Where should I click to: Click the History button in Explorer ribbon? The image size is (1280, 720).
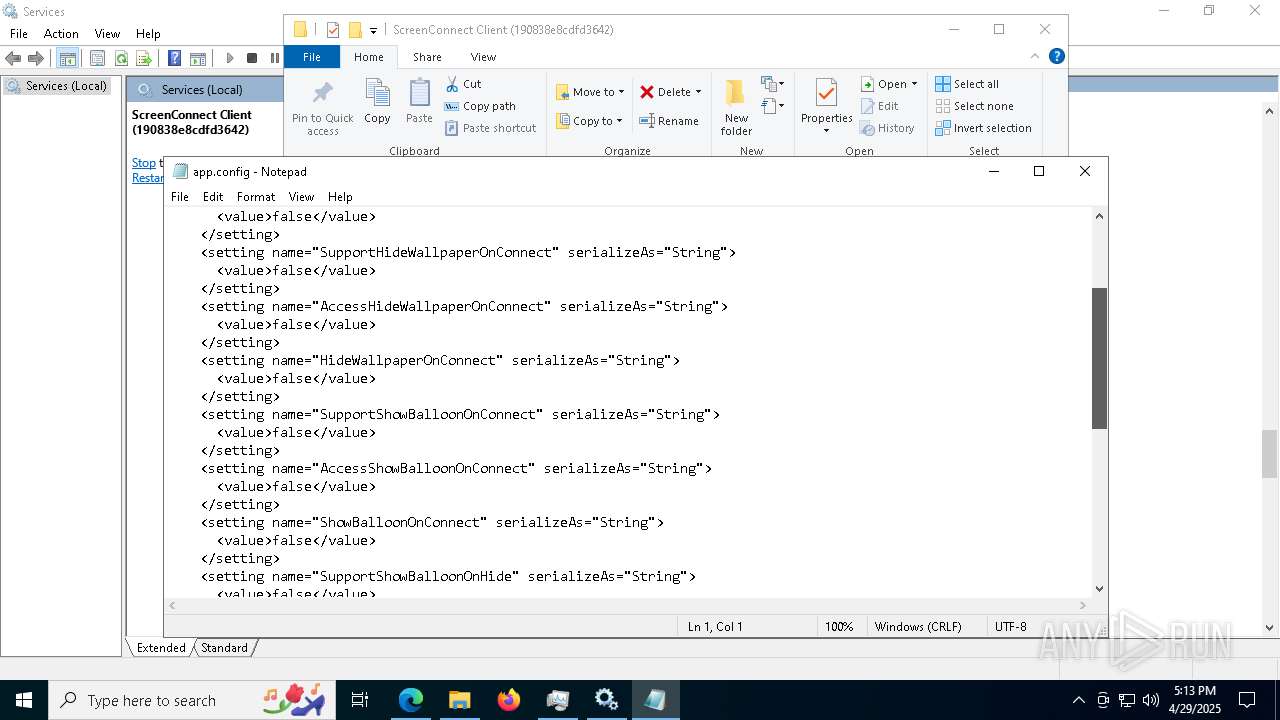(x=887, y=128)
